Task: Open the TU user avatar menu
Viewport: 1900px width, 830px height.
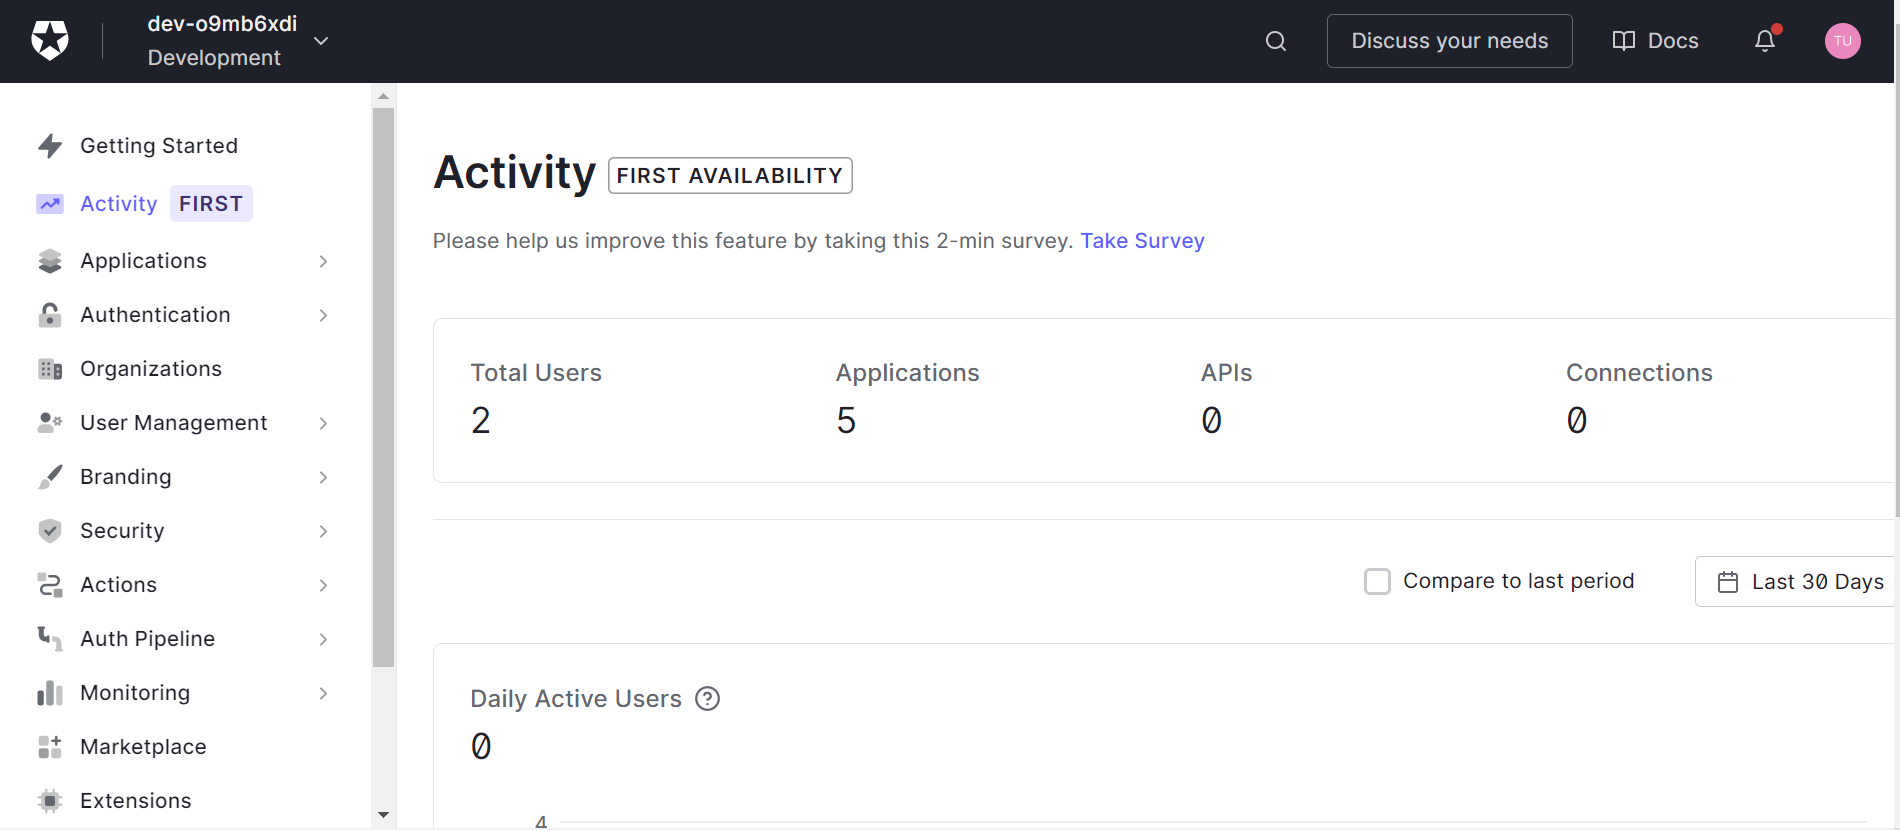Action: coord(1843,41)
